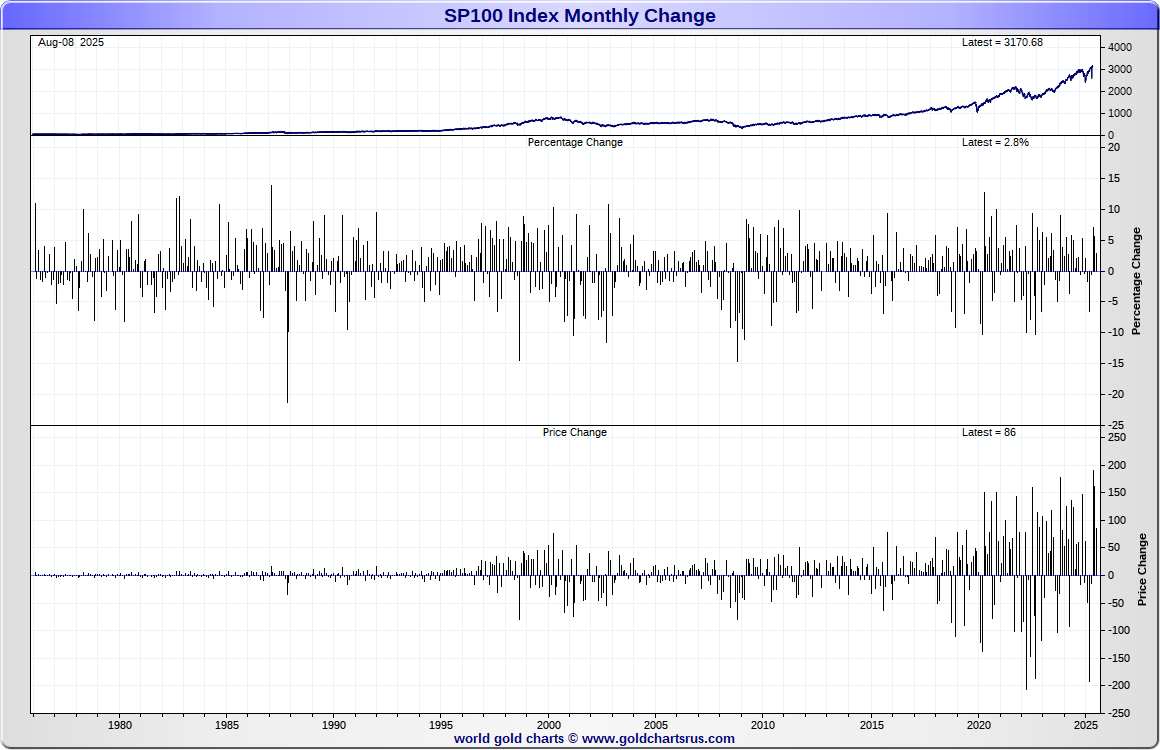This screenshot has width=1160, height=750.
Task: Click the 2010 x-axis year label
Action: coord(763,725)
